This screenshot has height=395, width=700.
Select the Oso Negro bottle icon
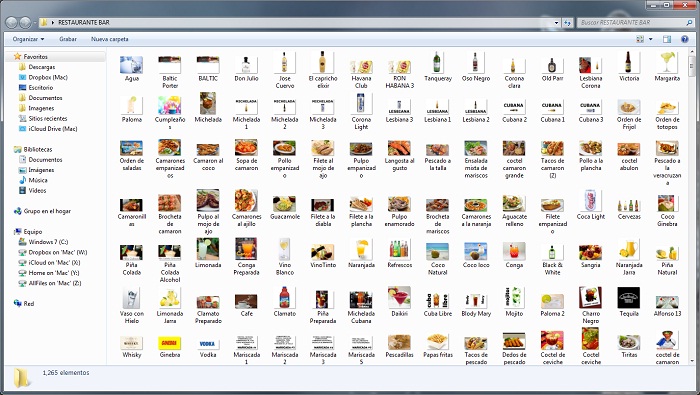point(476,62)
